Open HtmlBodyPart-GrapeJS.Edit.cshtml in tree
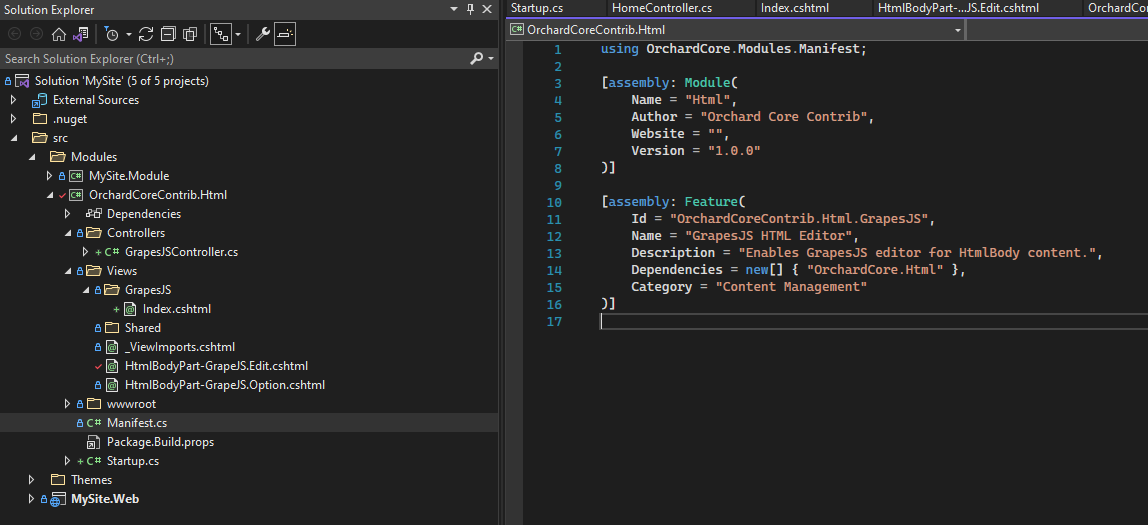The height and width of the screenshot is (525, 1148). tap(216, 366)
